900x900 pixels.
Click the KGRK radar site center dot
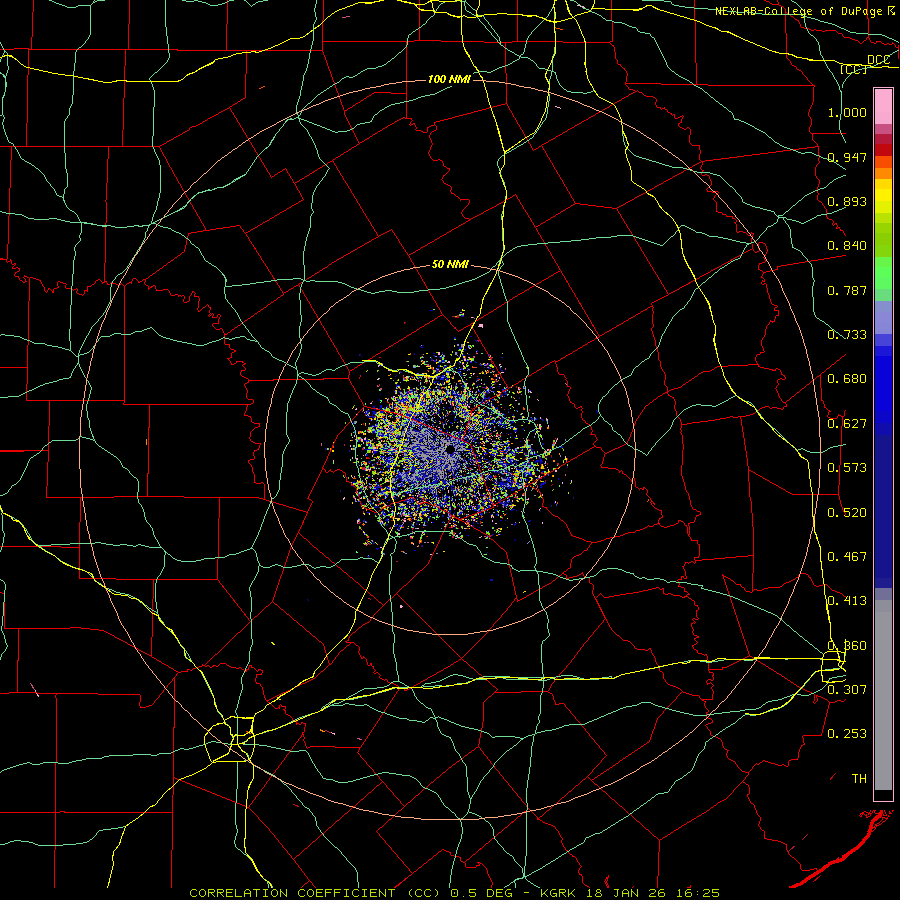450,449
